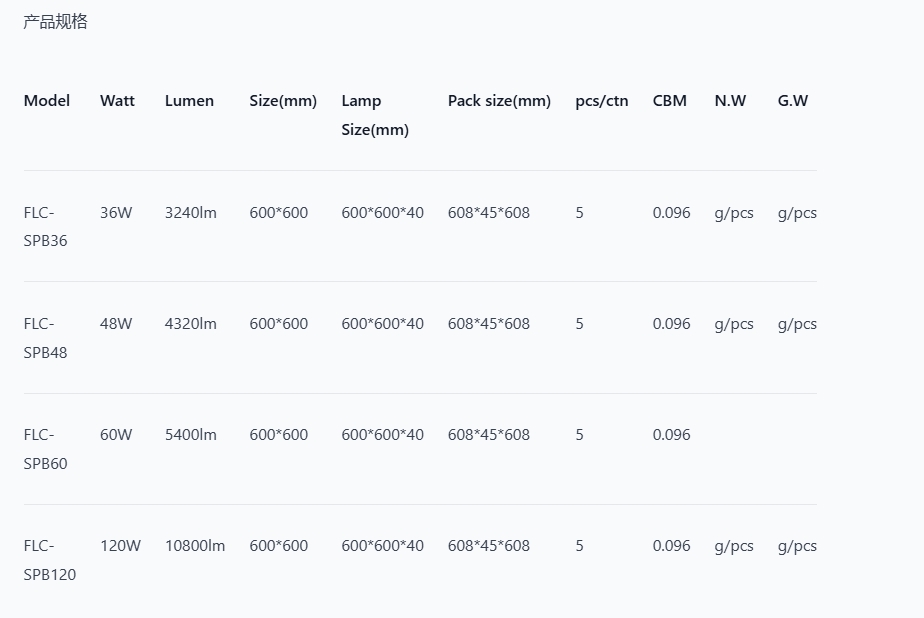Click the FLC-SPB36 model cell
Viewport: 924px width, 618px height.
point(45,227)
